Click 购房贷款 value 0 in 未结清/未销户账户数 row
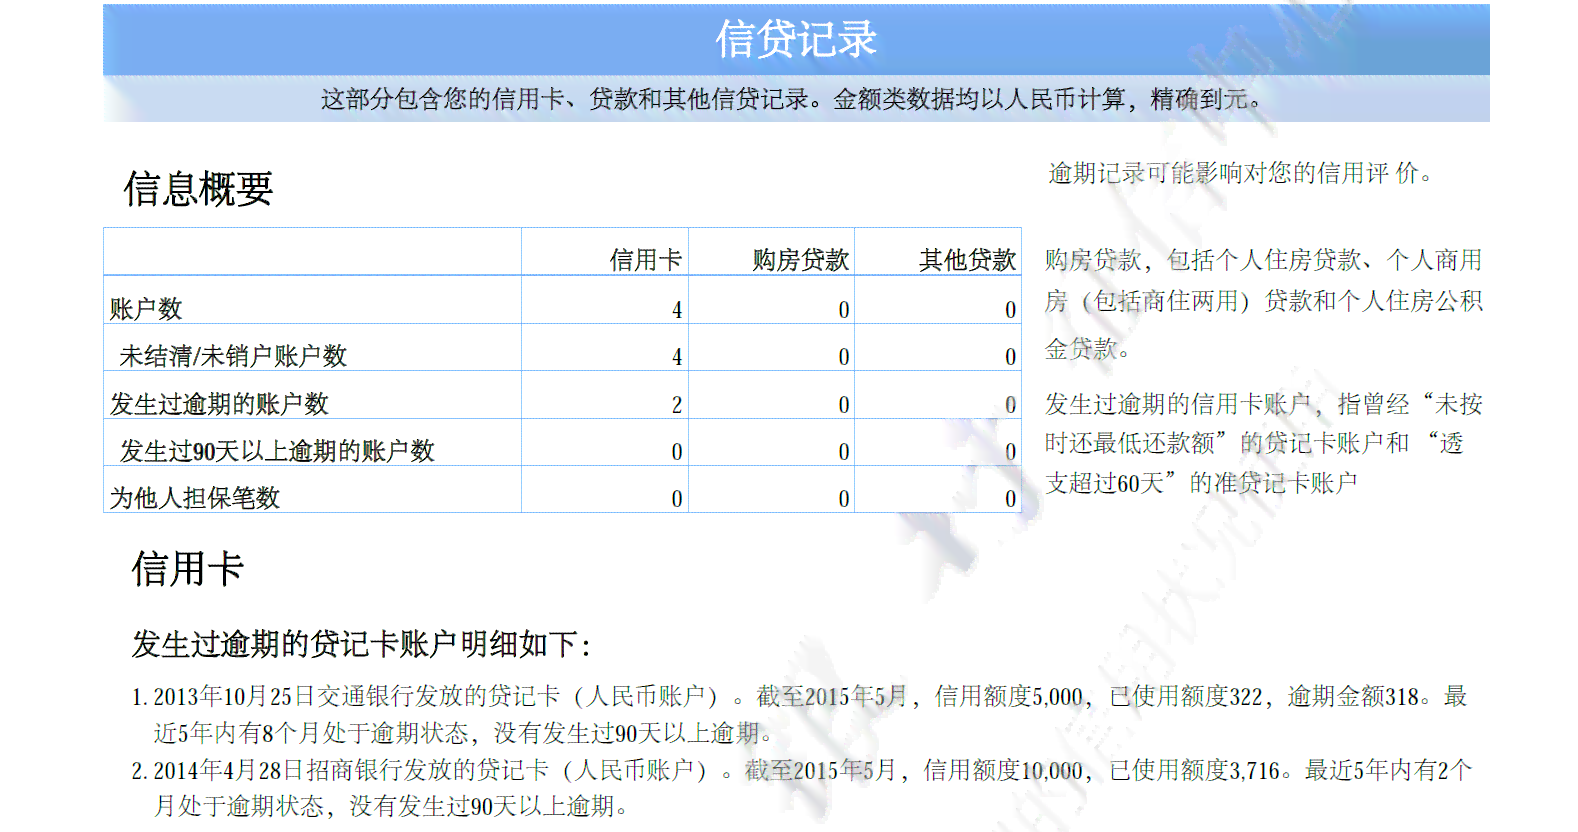The height and width of the screenshot is (832, 1578). click(844, 357)
